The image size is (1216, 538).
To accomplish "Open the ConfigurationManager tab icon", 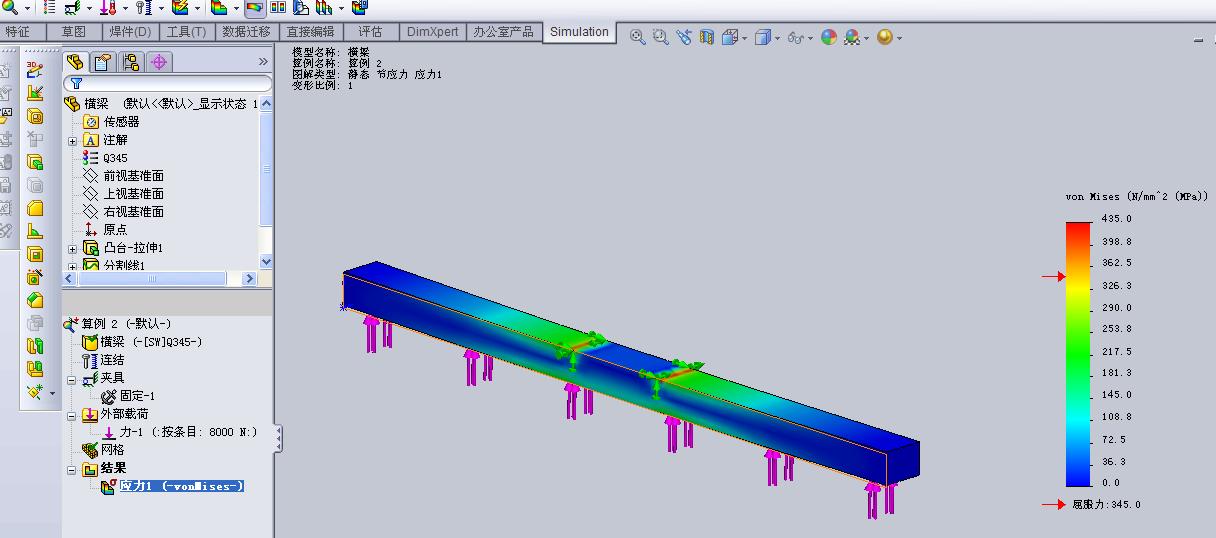I will tap(131, 62).
